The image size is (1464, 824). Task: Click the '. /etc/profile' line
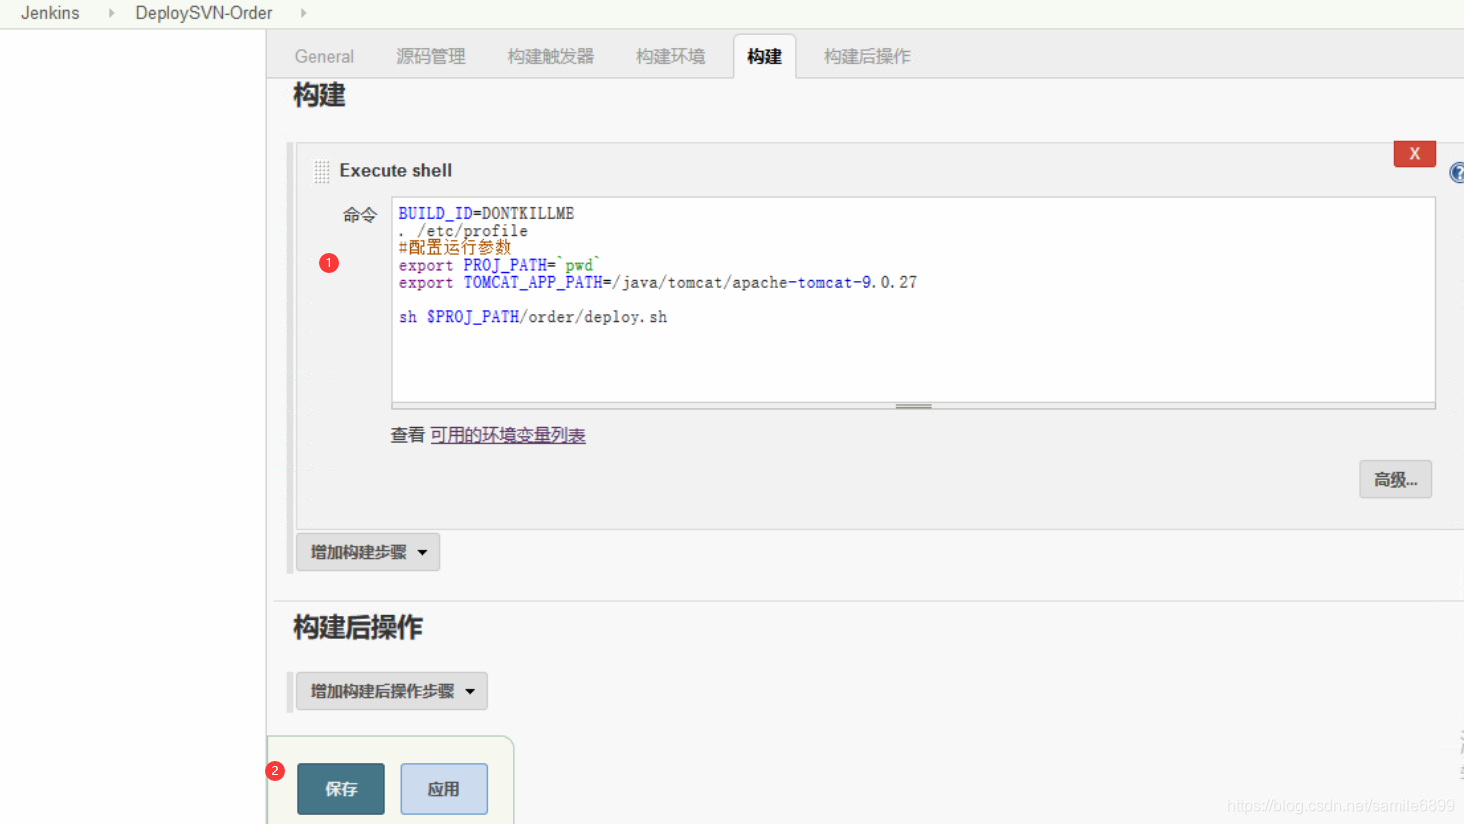pos(463,231)
